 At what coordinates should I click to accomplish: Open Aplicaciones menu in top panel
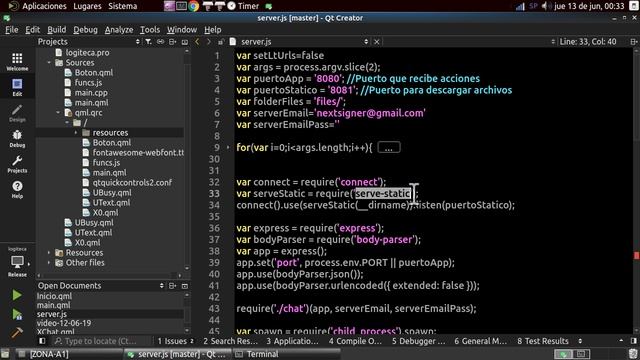click(44, 6)
